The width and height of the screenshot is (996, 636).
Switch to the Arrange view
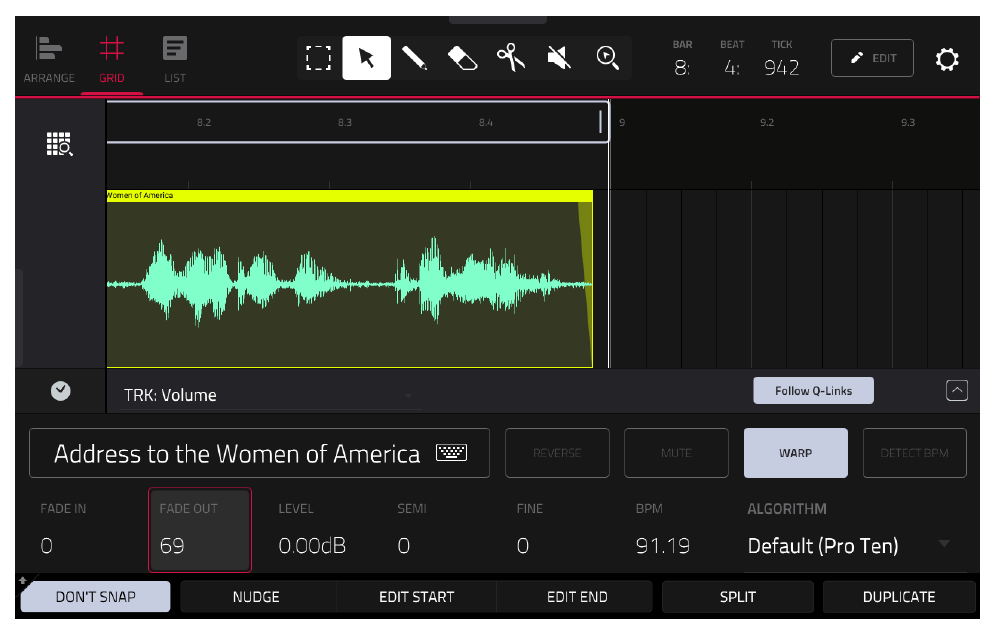click(x=49, y=60)
